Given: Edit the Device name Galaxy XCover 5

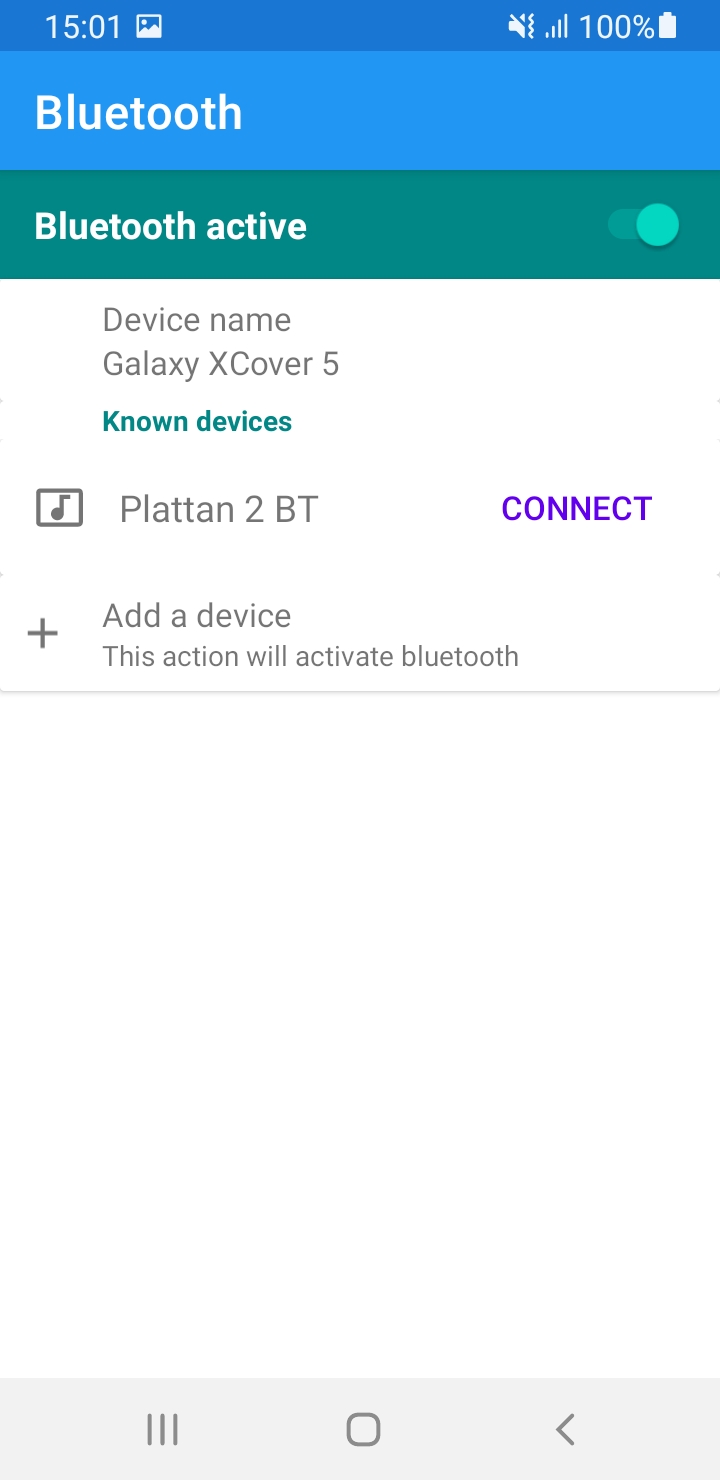Looking at the screenshot, I should [360, 341].
